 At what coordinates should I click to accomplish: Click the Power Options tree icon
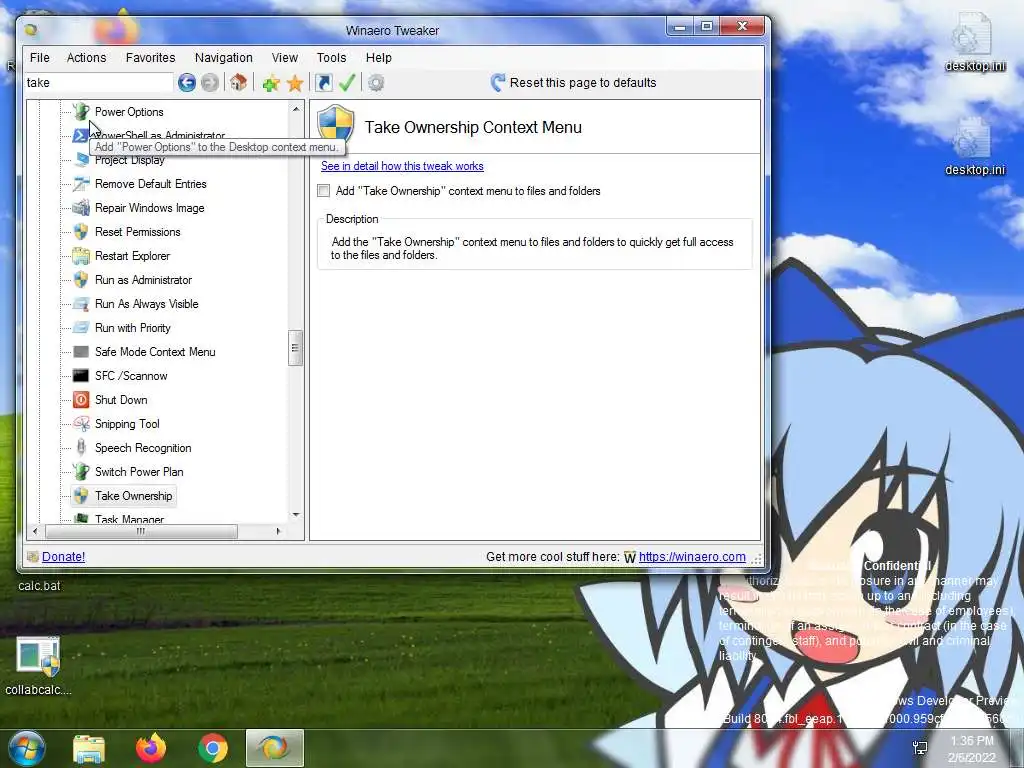[x=81, y=112]
